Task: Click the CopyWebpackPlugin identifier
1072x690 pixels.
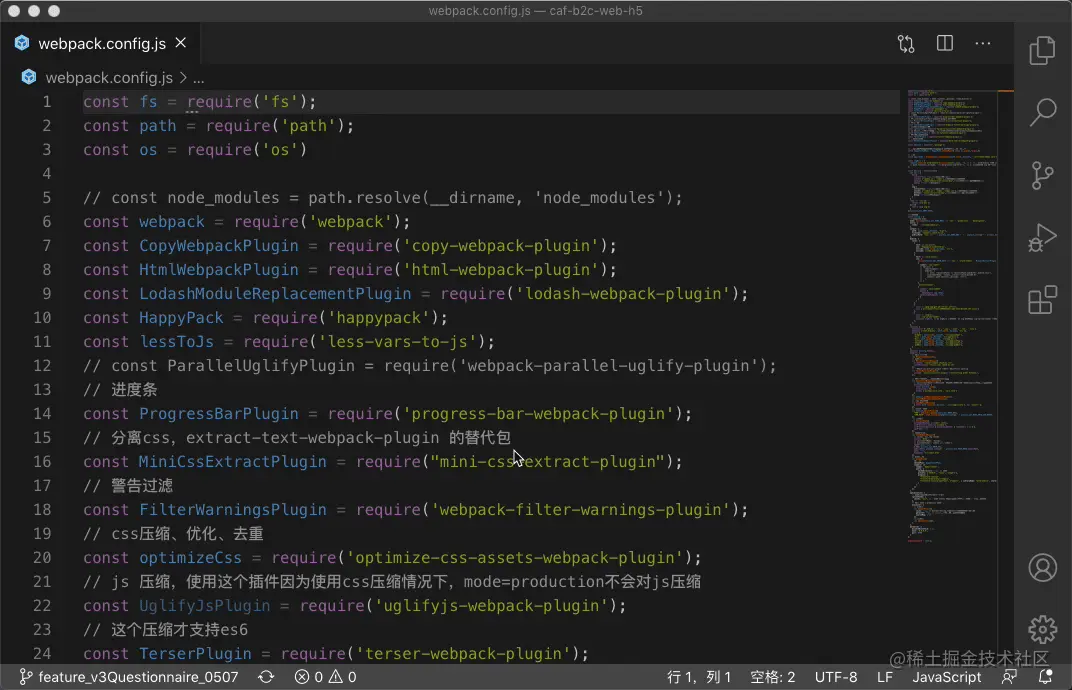Action: point(219,246)
